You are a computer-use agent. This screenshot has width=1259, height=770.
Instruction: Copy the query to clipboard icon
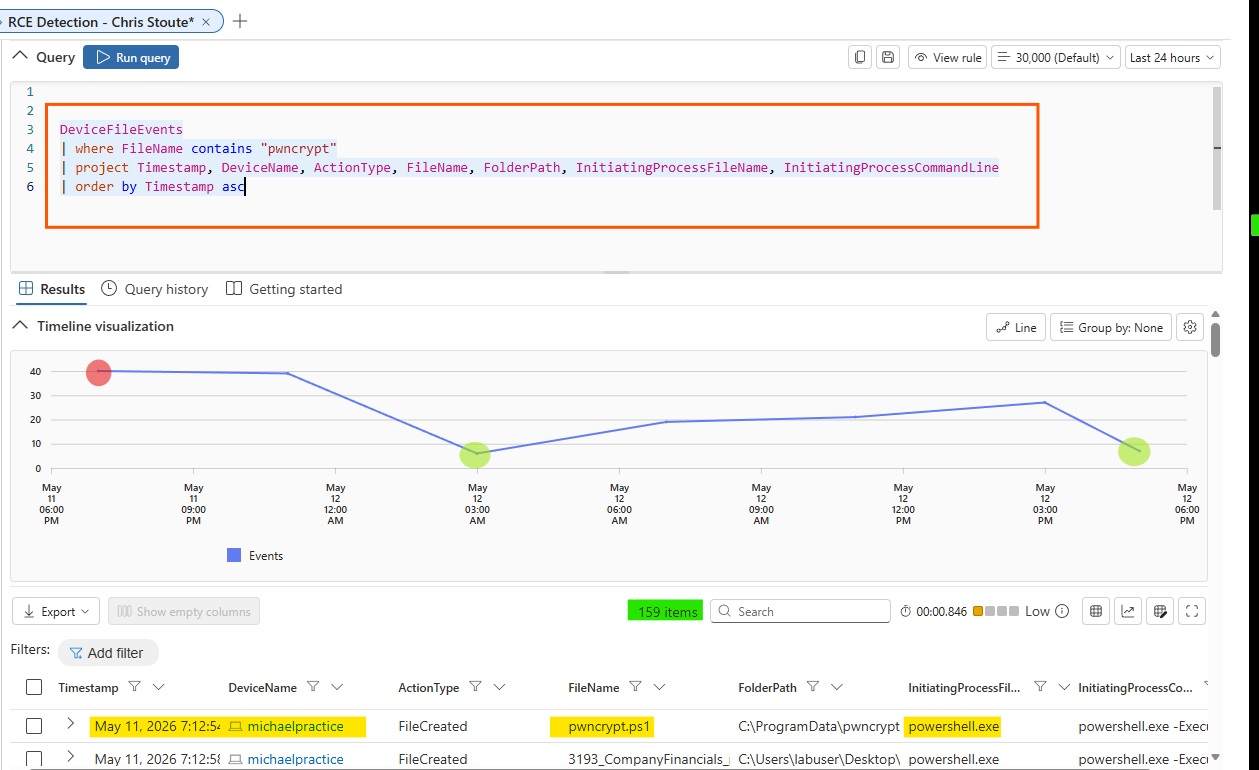(x=859, y=57)
